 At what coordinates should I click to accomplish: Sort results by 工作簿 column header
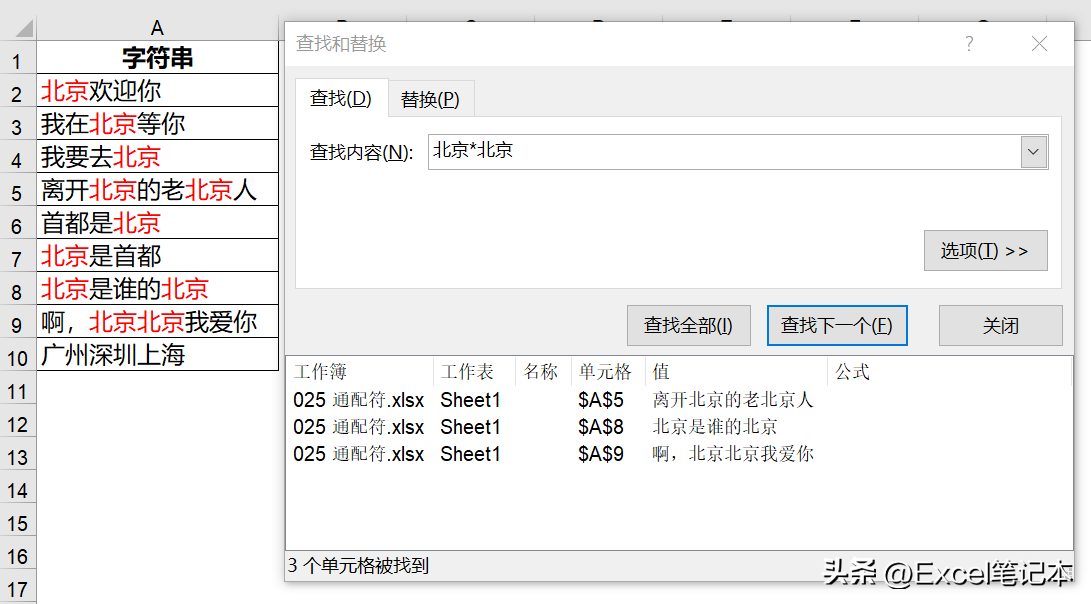[x=360, y=372]
